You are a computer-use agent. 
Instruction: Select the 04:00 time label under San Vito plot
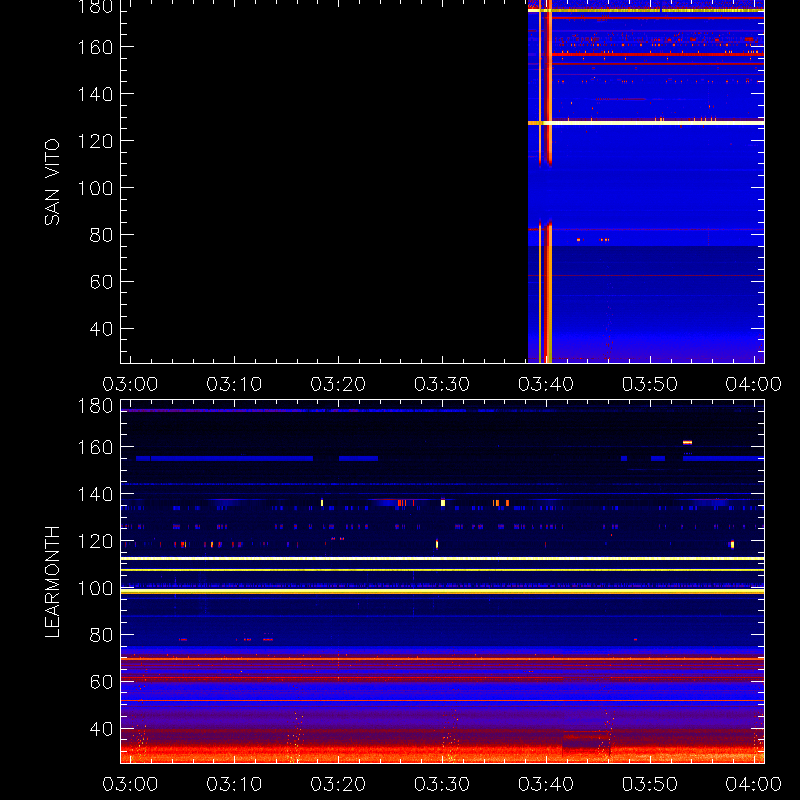coord(754,384)
